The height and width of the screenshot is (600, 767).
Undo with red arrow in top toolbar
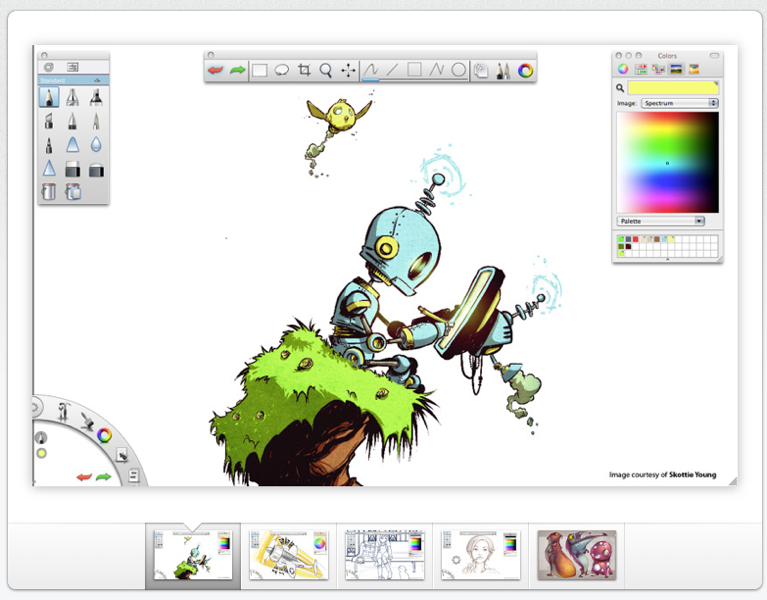click(x=216, y=70)
